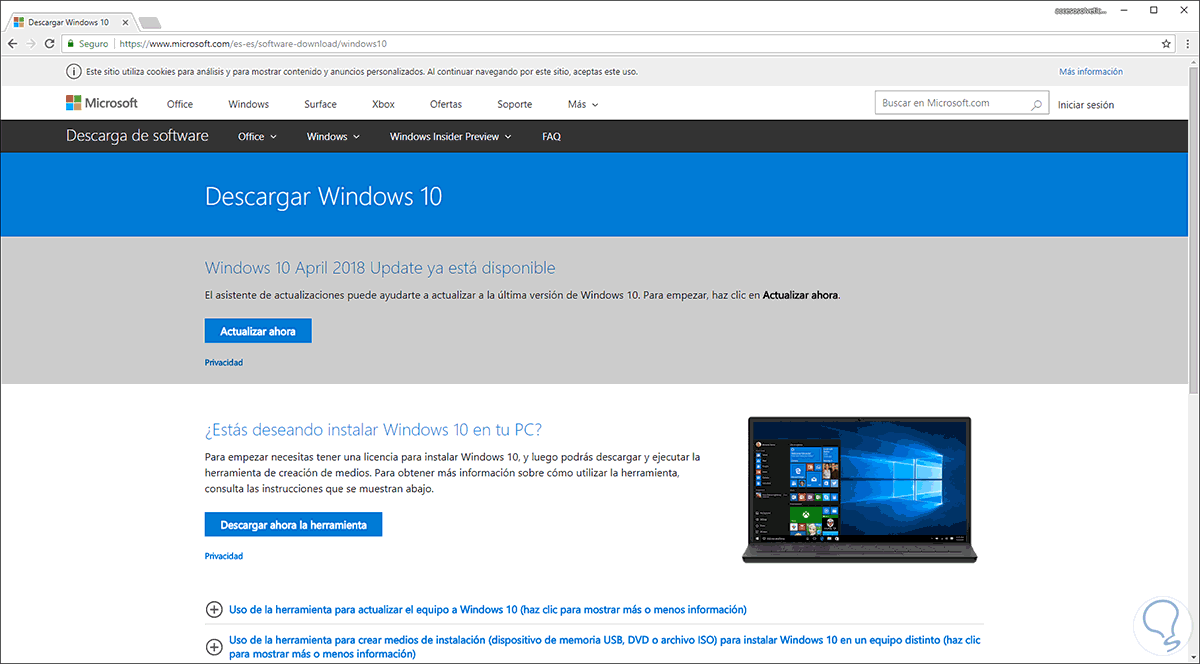Expand the plus icon for actualizar el equipo

(x=213, y=609)
